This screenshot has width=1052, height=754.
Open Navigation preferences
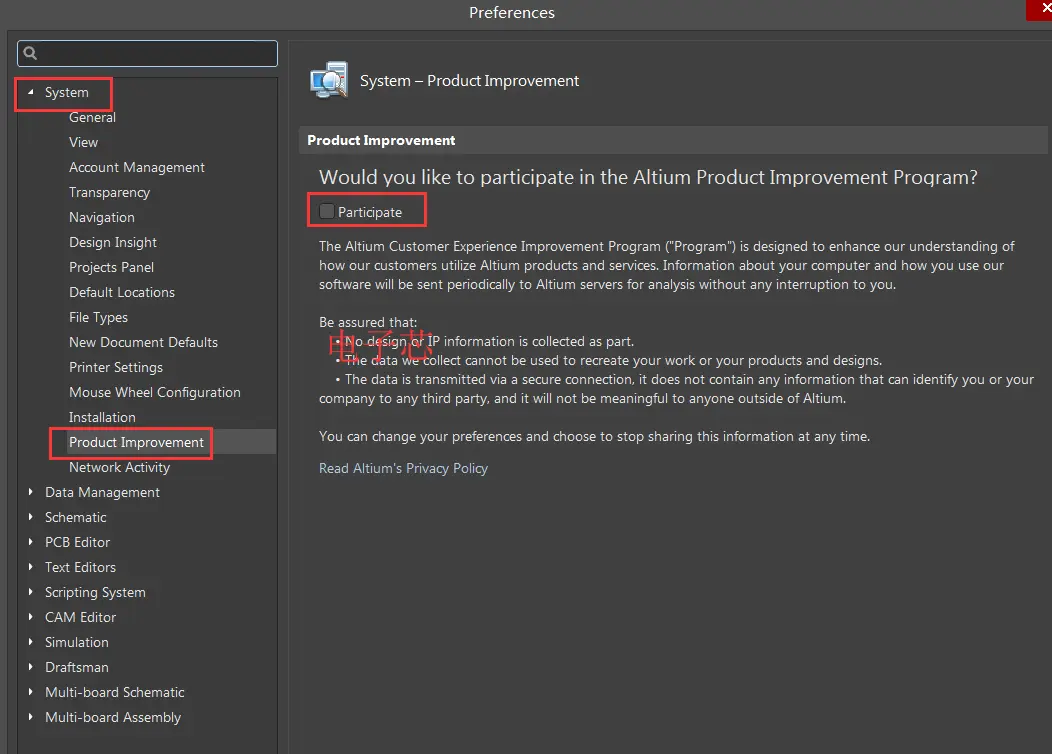pos(102,217)
